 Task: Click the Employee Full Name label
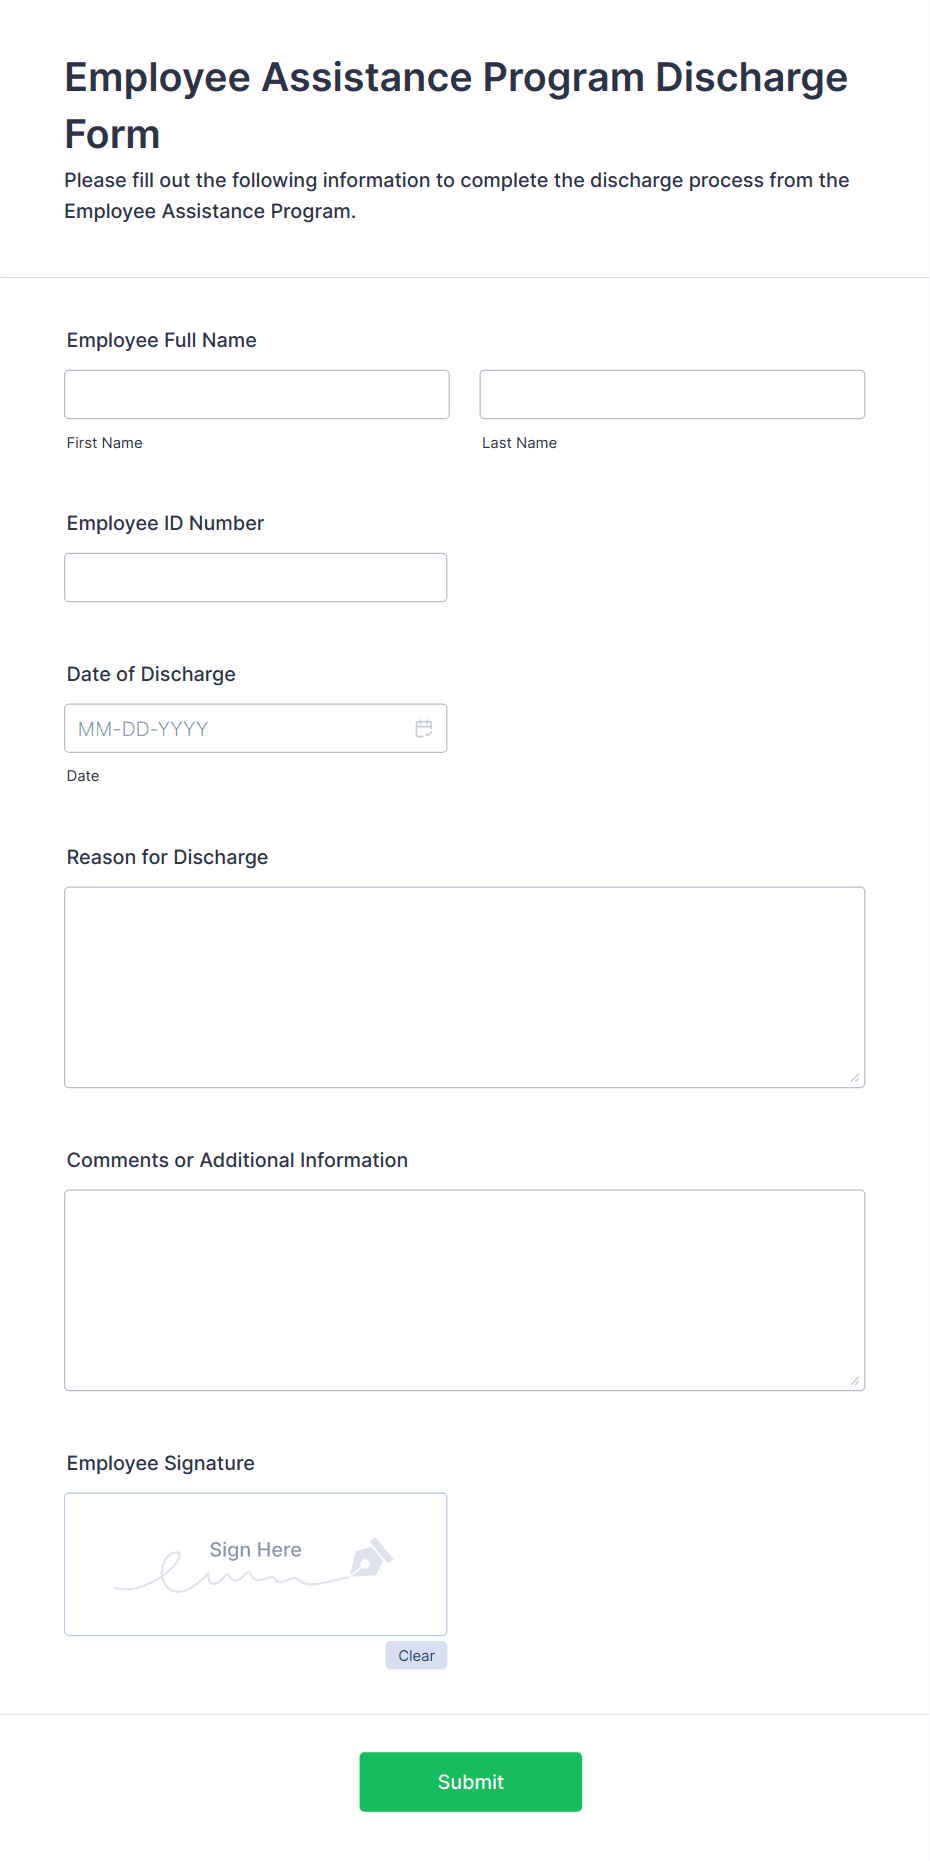(162, 340)
